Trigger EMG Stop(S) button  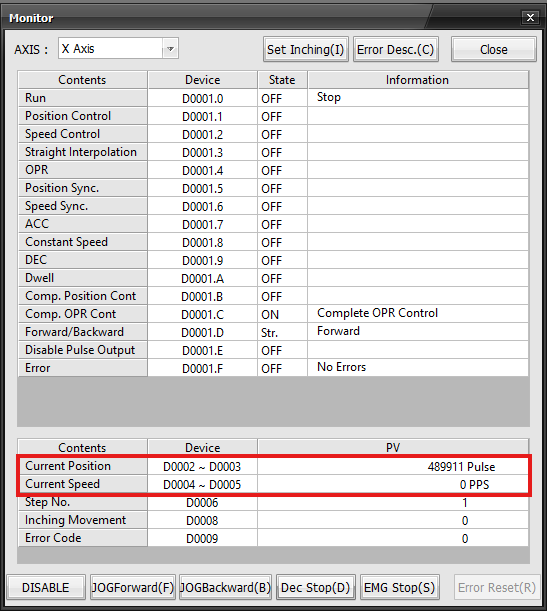[399, 587]
